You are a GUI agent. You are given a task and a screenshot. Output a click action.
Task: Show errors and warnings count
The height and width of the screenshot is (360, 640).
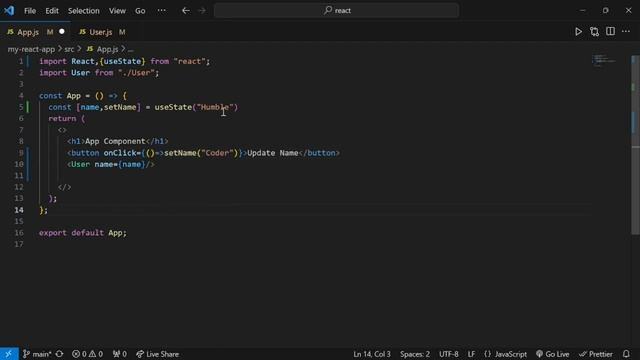tap(87, 354)
